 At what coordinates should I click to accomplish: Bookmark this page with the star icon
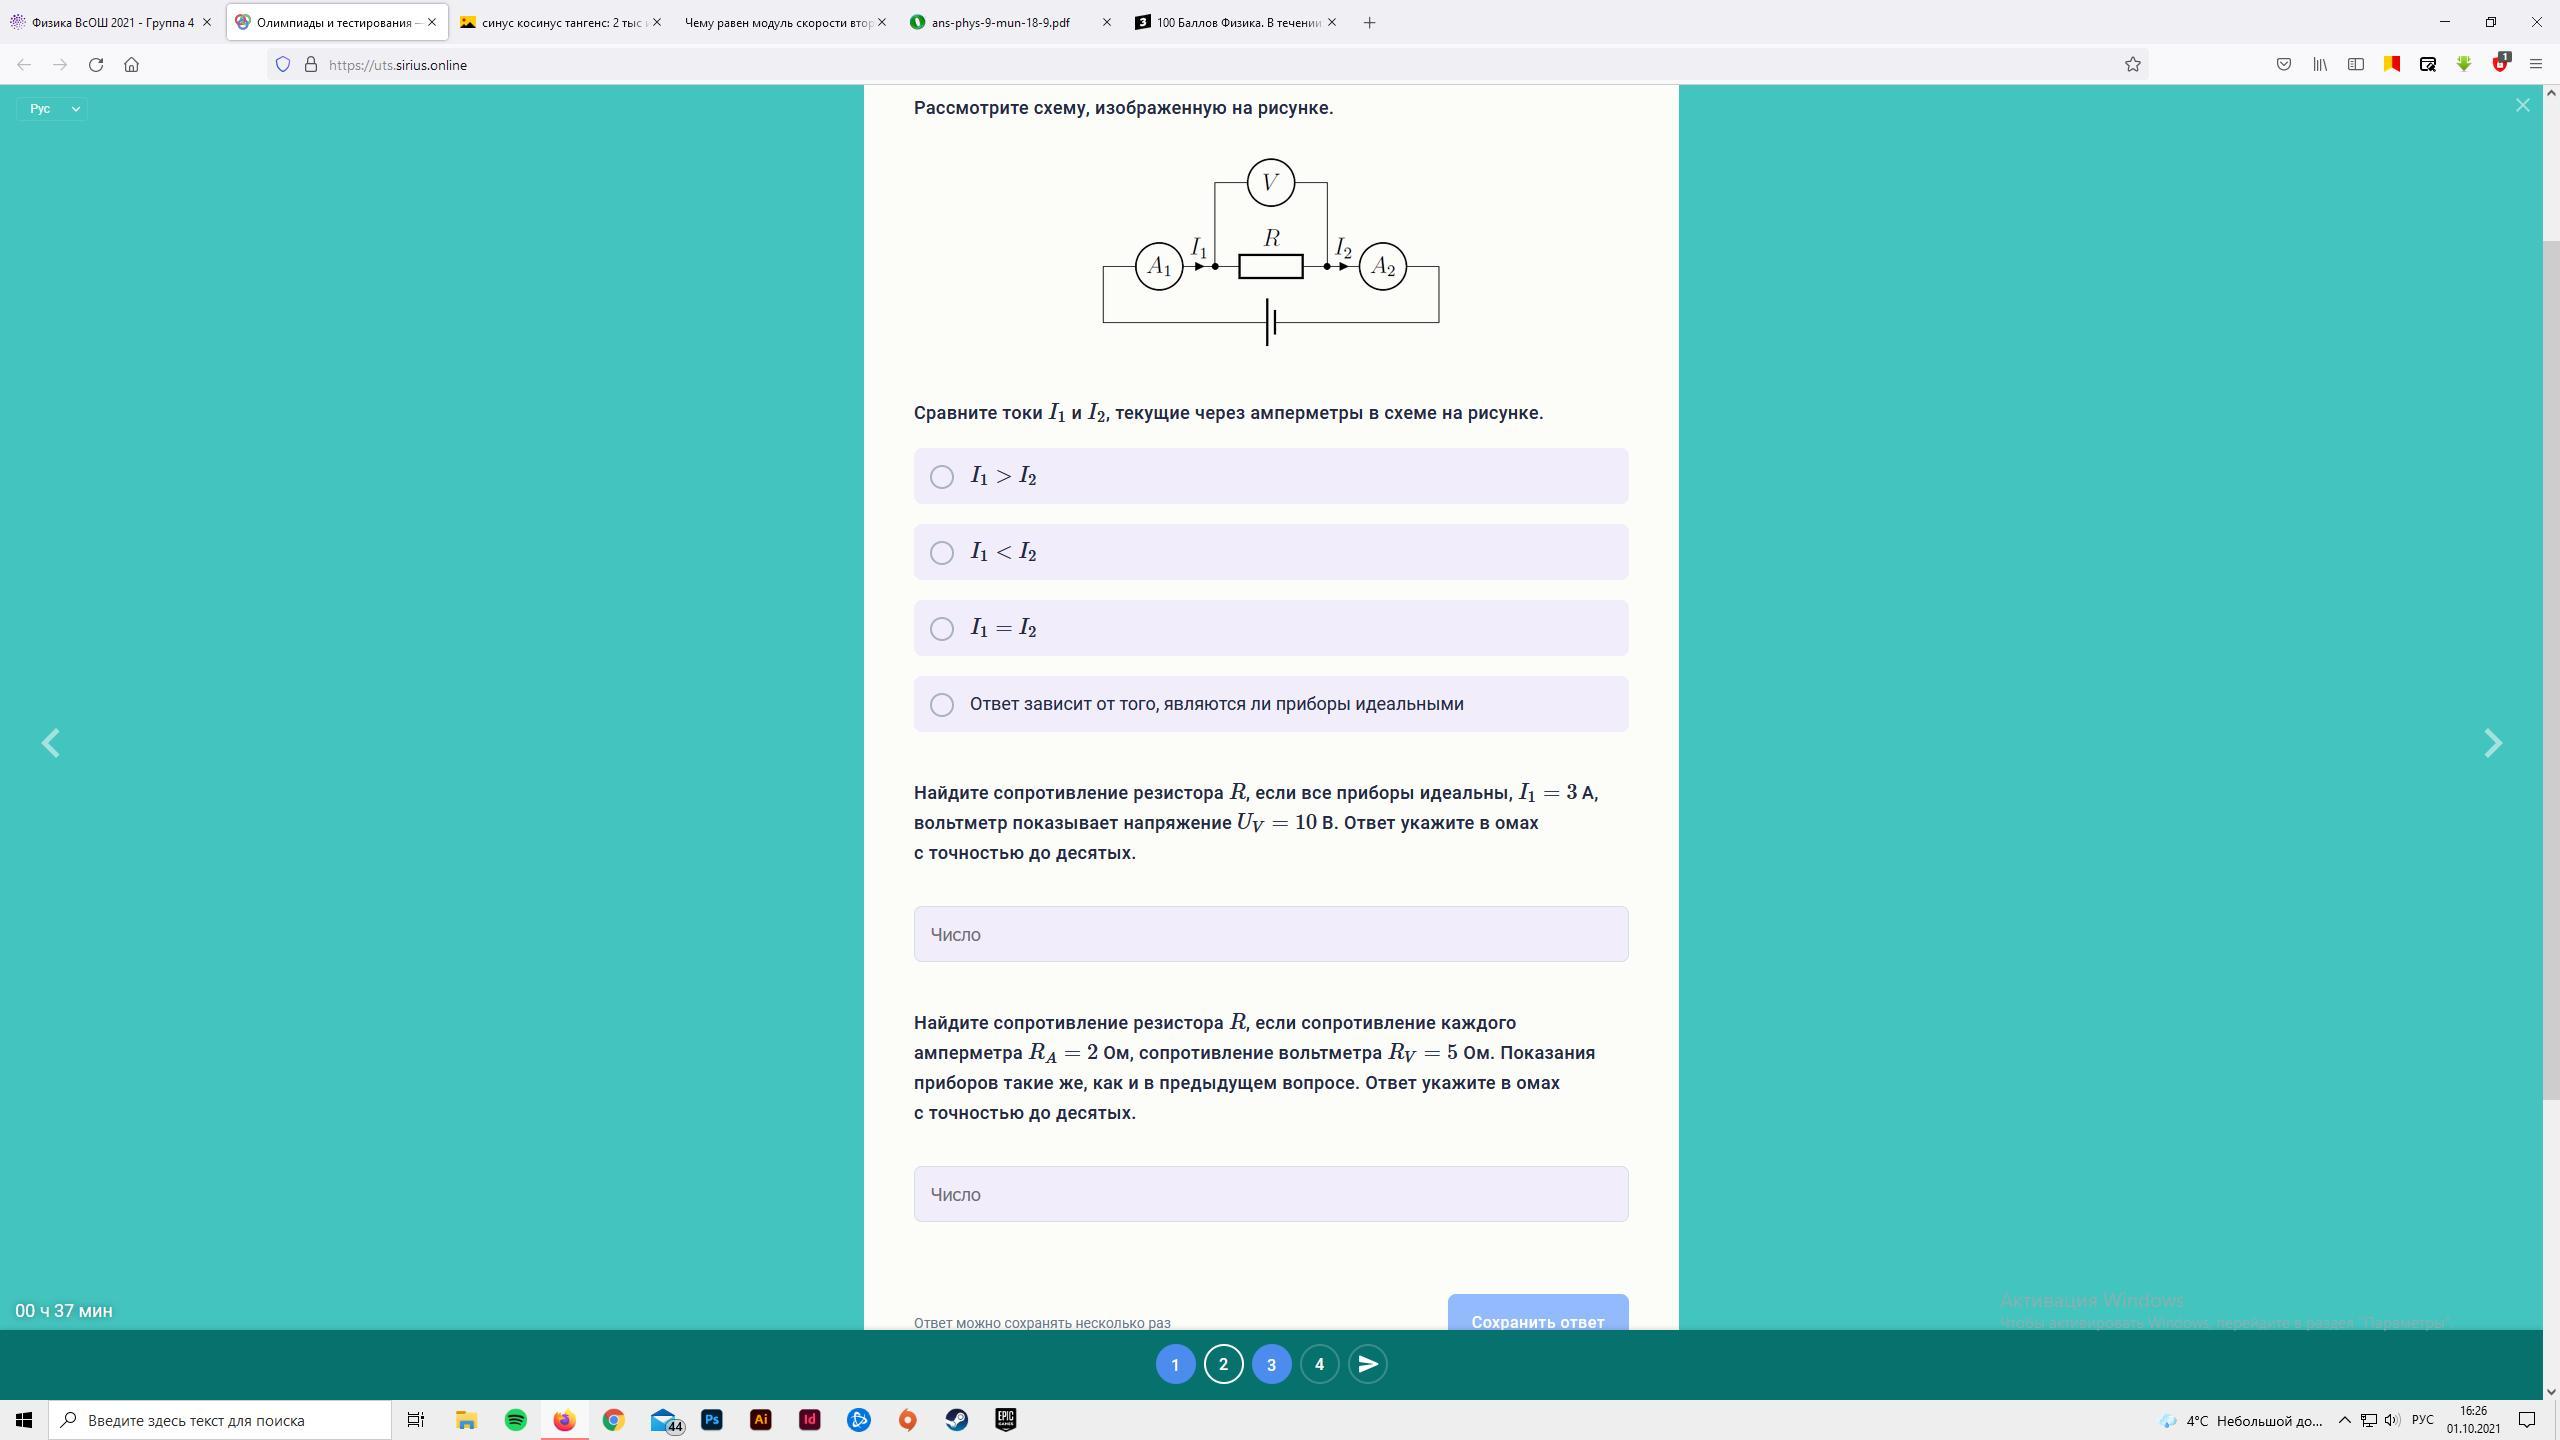[x=2132, y=64]
